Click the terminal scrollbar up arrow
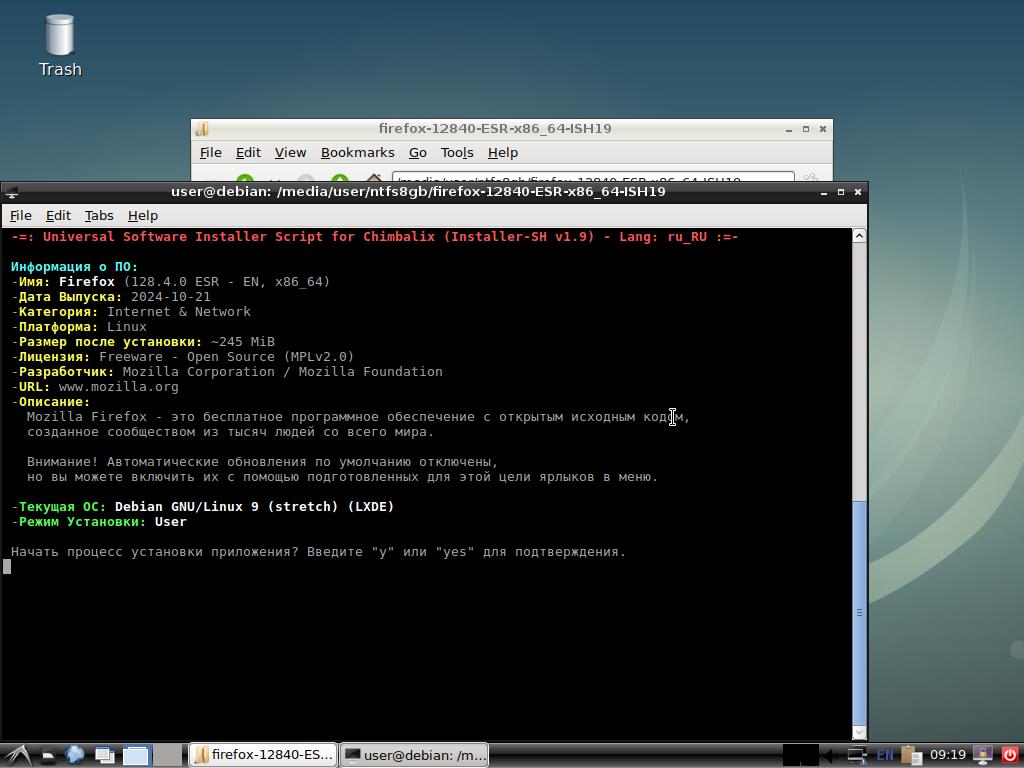 (x=859, y=236)
